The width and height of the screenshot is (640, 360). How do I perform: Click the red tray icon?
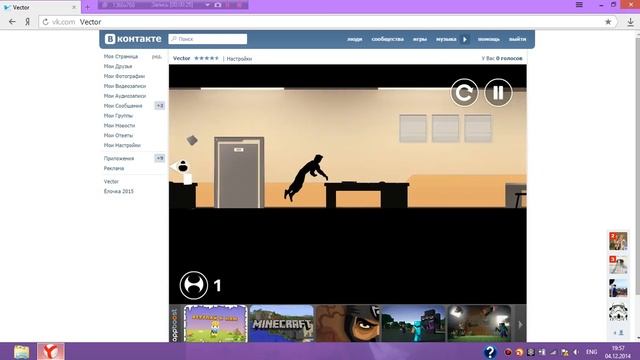pos(508,352)
